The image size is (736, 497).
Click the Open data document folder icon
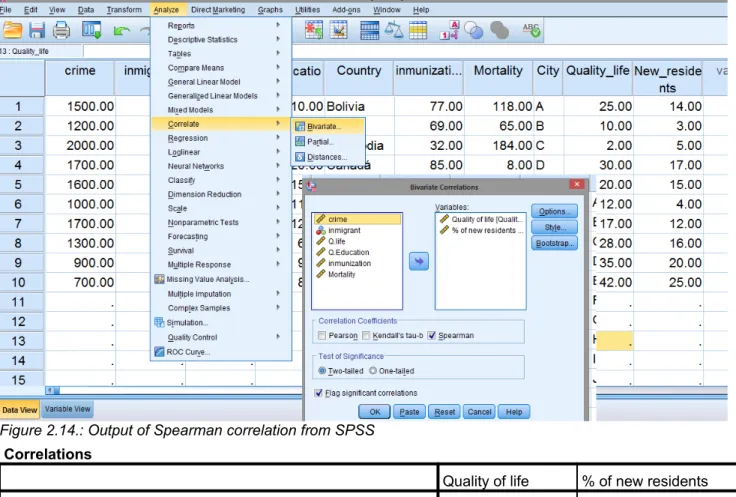[x=12, y=31]
